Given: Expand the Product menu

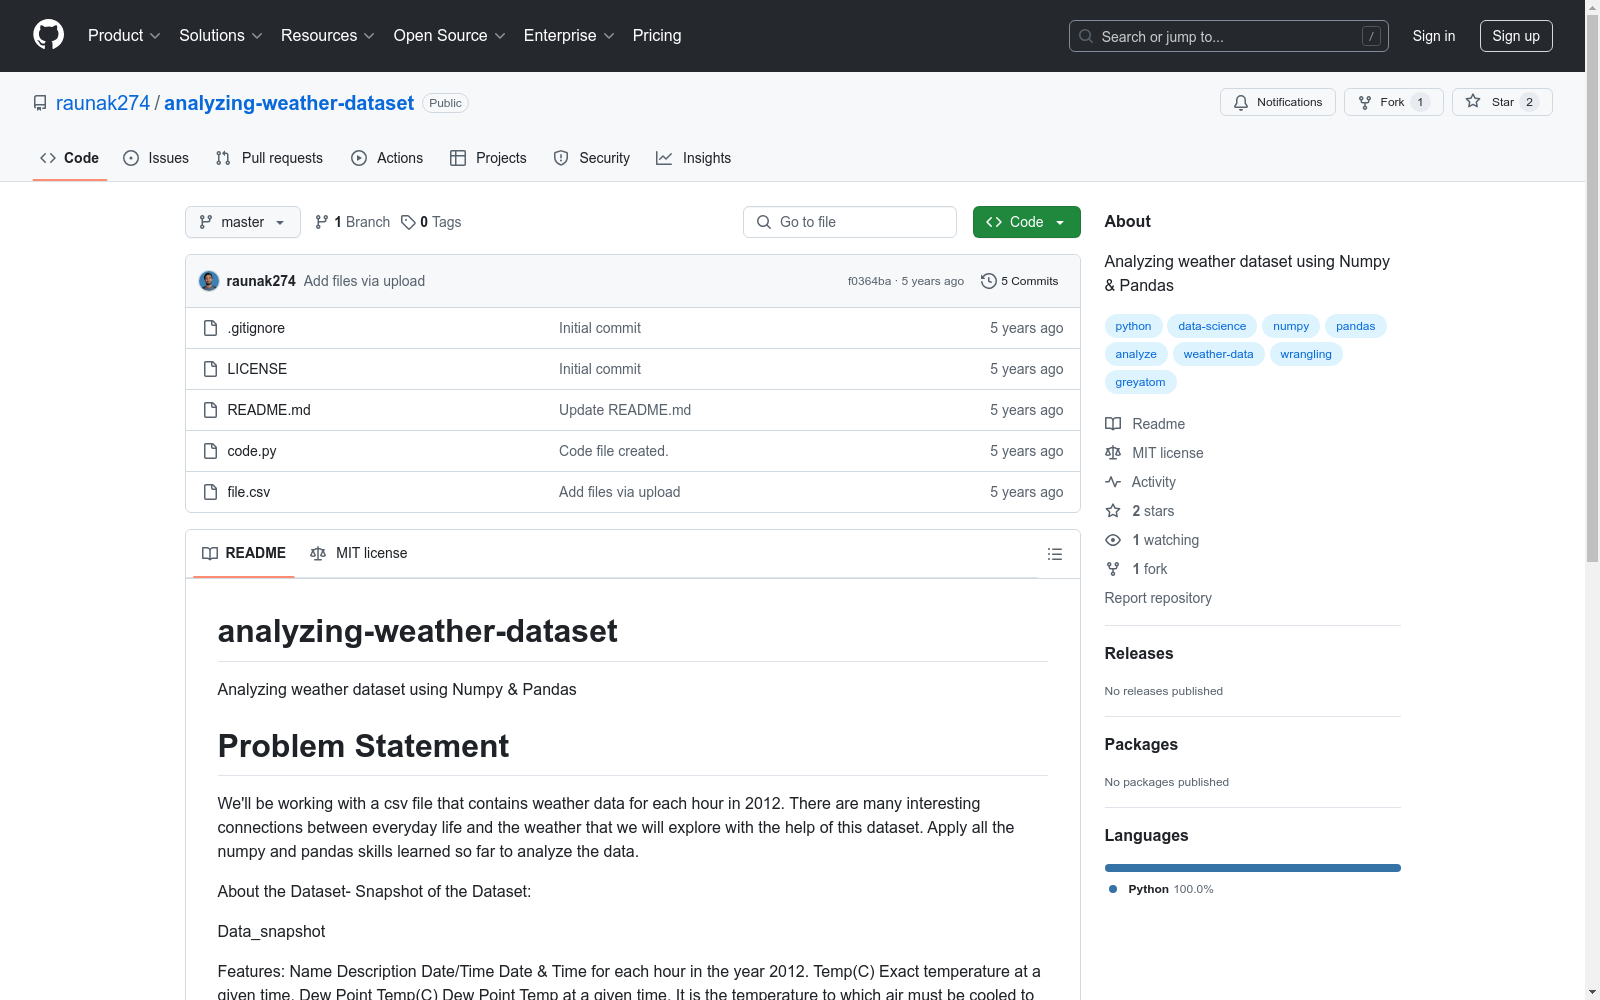Looking at the screenshot, I should coord(124,35).
